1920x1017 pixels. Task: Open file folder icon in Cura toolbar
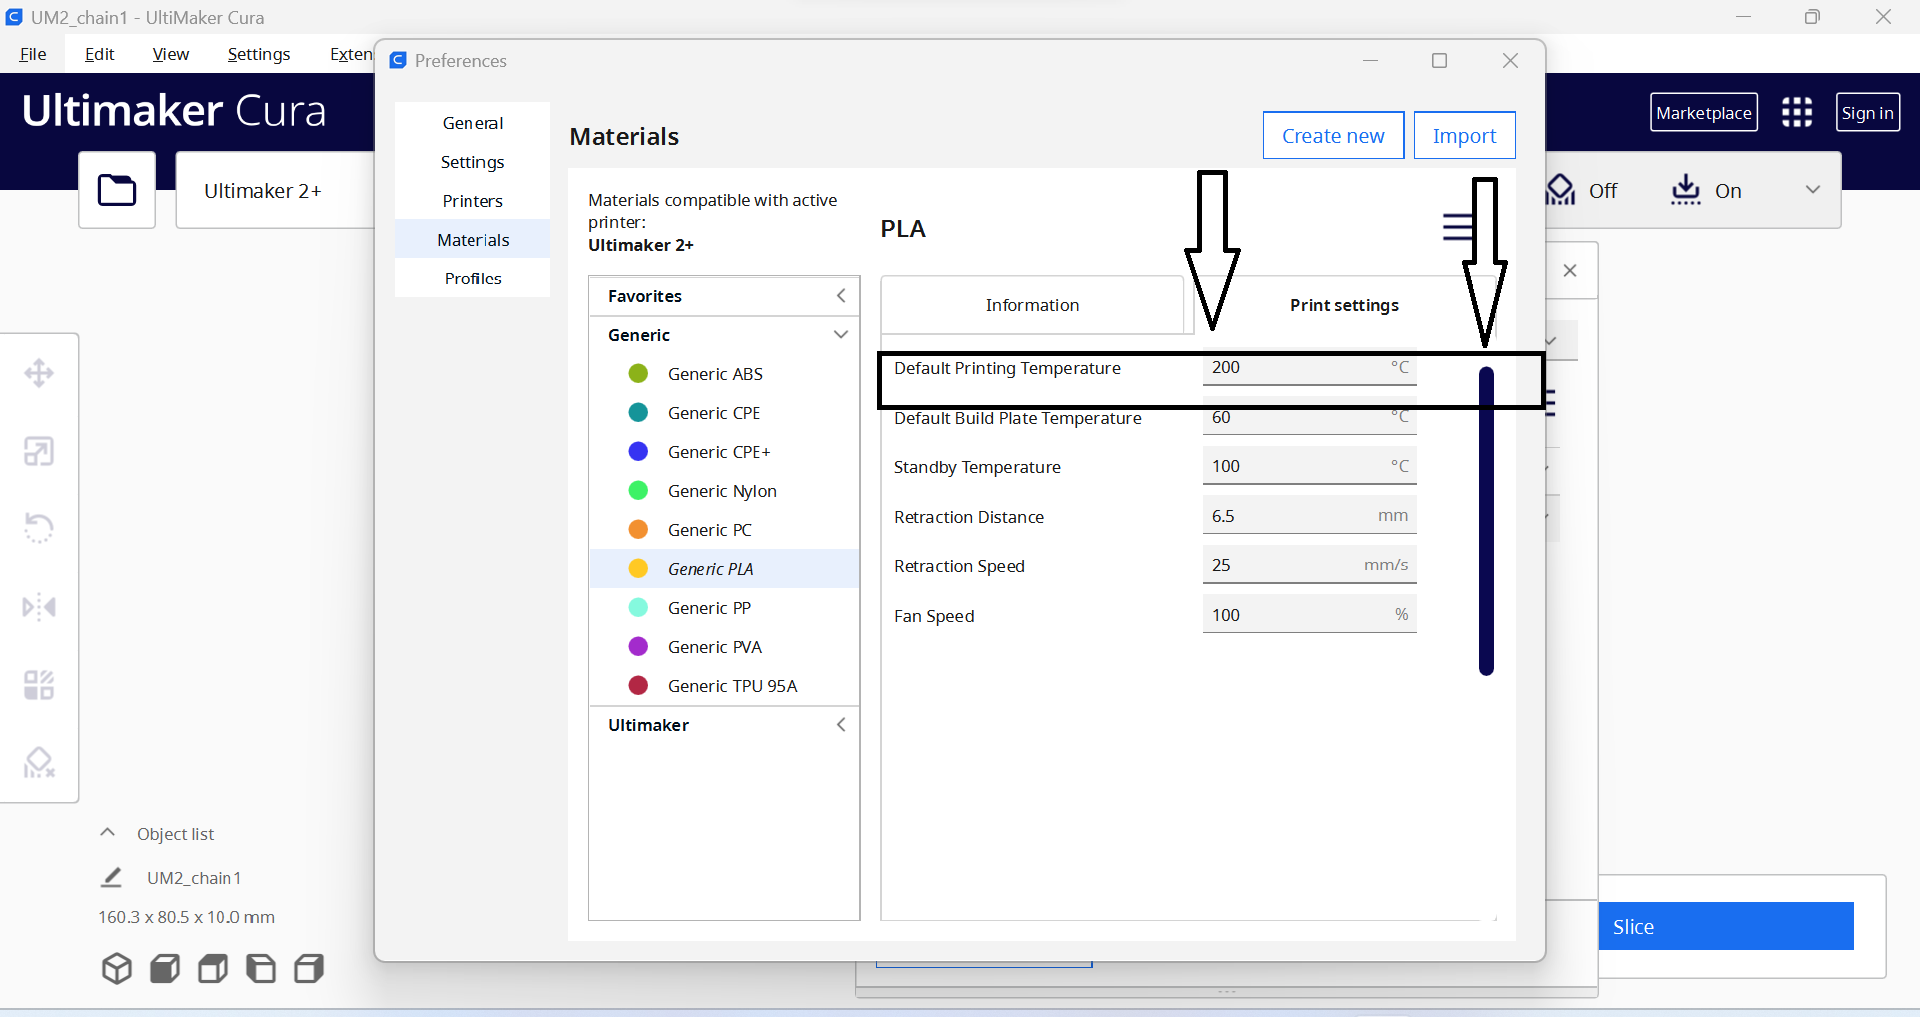coord(117,190)
